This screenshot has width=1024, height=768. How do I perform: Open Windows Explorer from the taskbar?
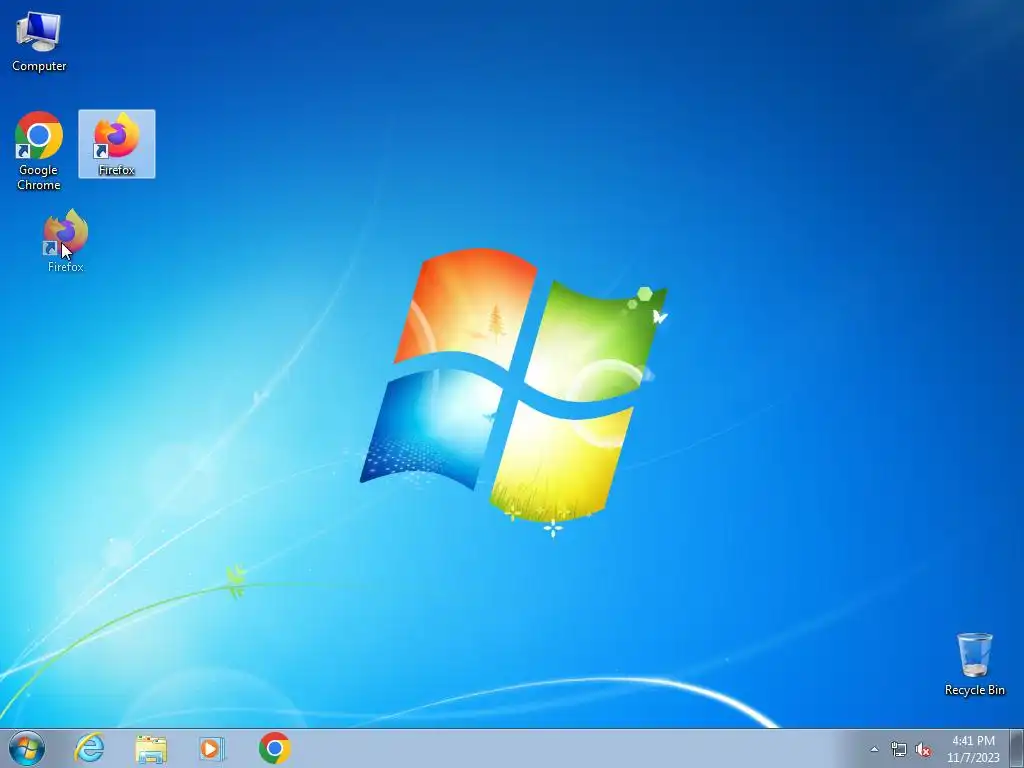151,748
